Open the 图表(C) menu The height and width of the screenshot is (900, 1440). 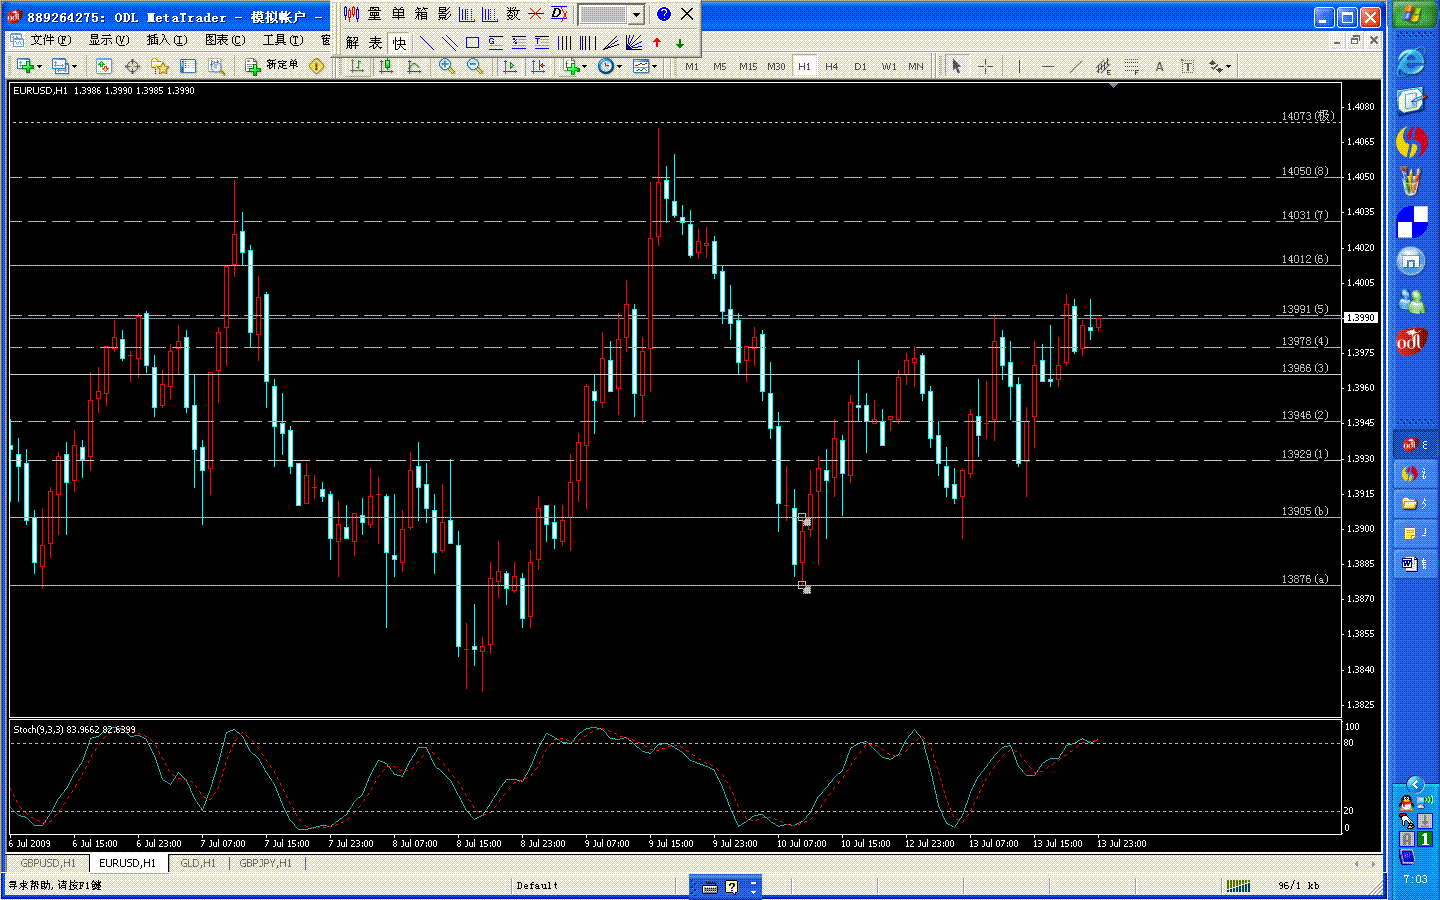(225, 40)
